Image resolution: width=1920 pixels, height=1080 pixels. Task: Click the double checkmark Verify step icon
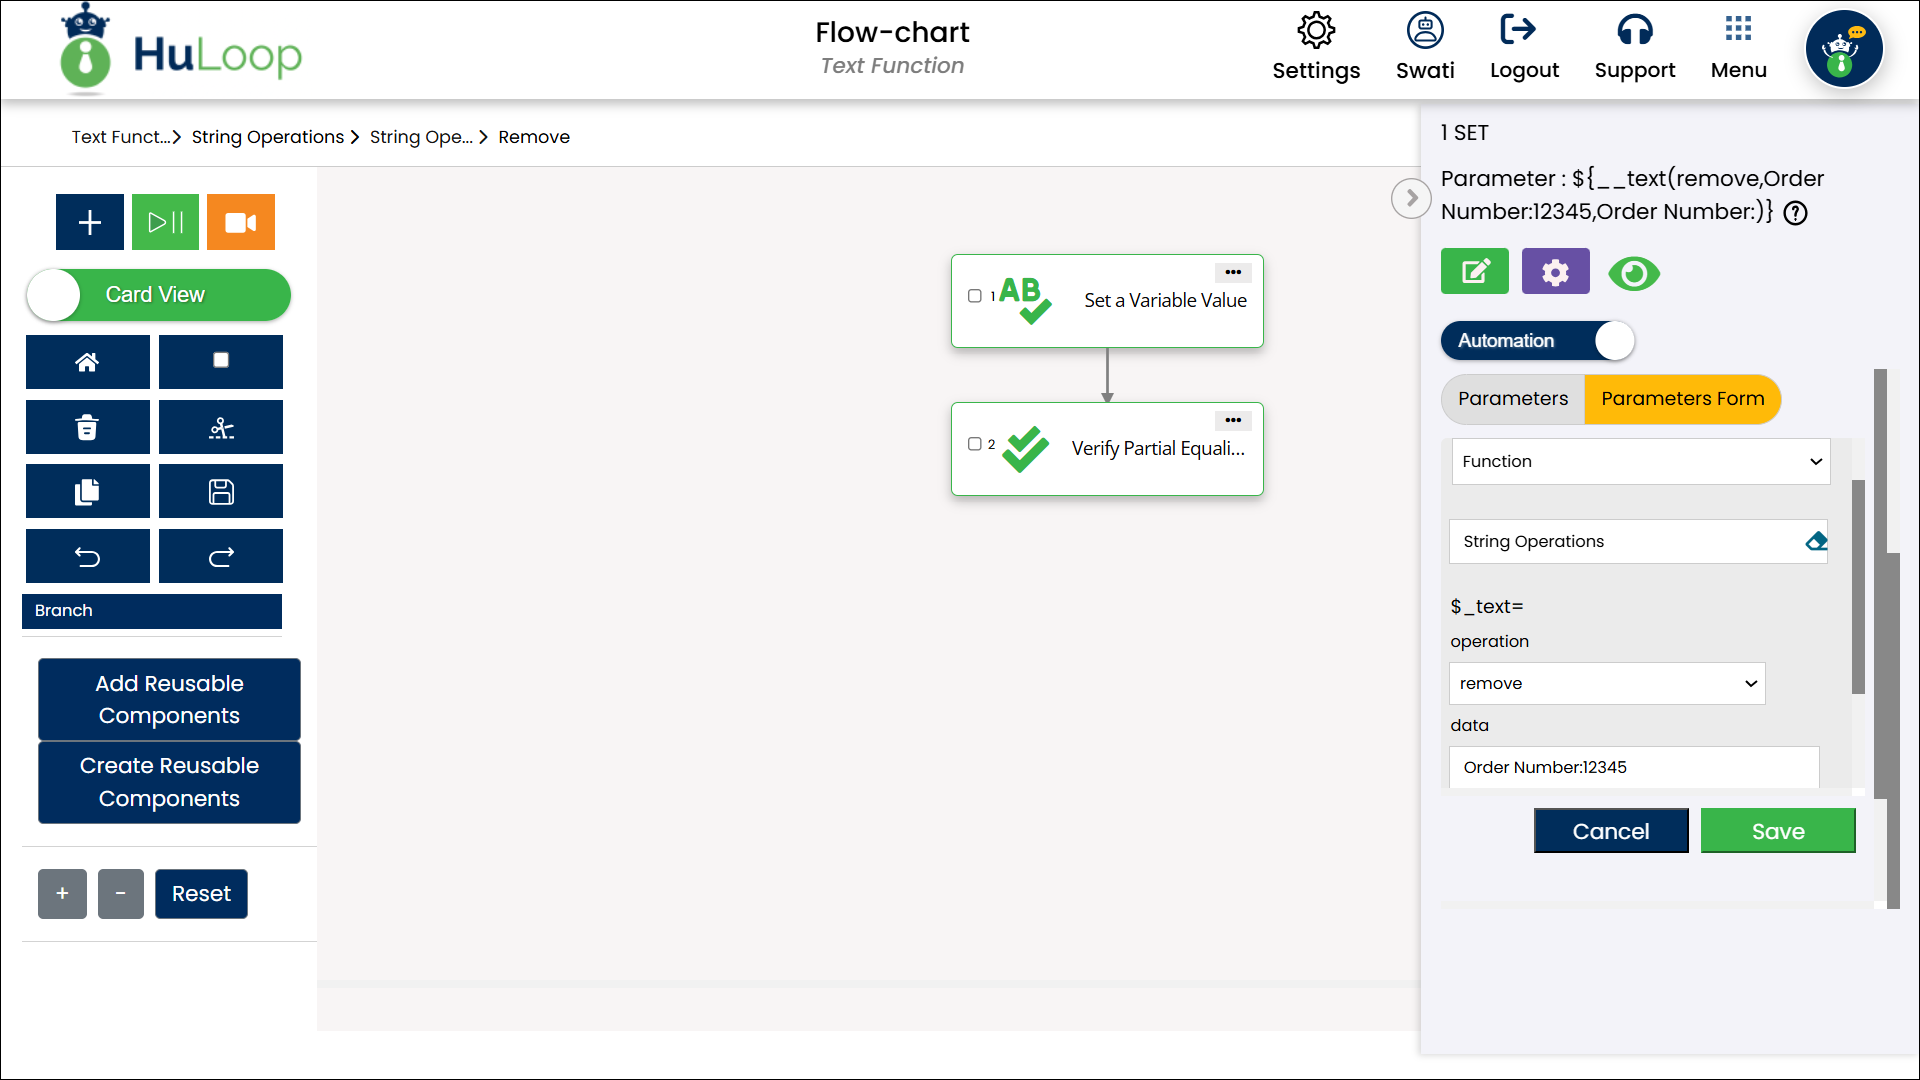click(x=1026, y=449)
